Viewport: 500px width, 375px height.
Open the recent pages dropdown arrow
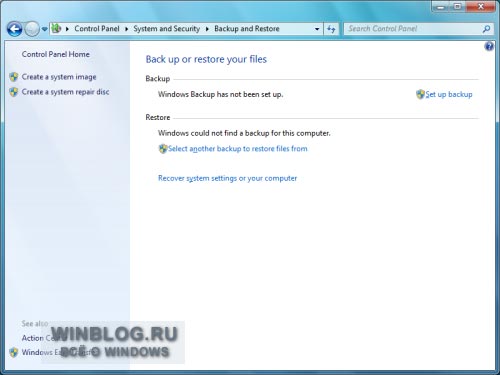coord(44,29)
